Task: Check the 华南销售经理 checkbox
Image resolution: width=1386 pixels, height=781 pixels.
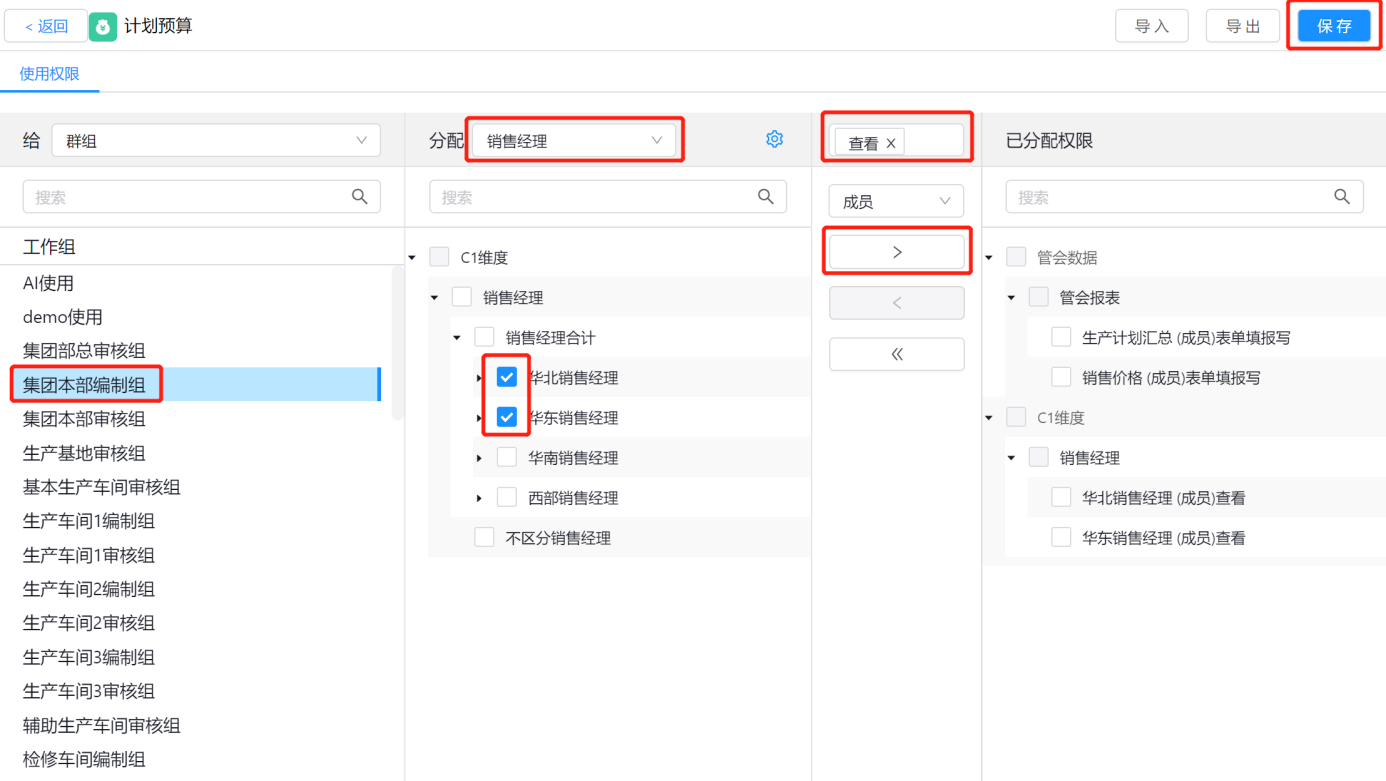Action: [x=507, y=457]
